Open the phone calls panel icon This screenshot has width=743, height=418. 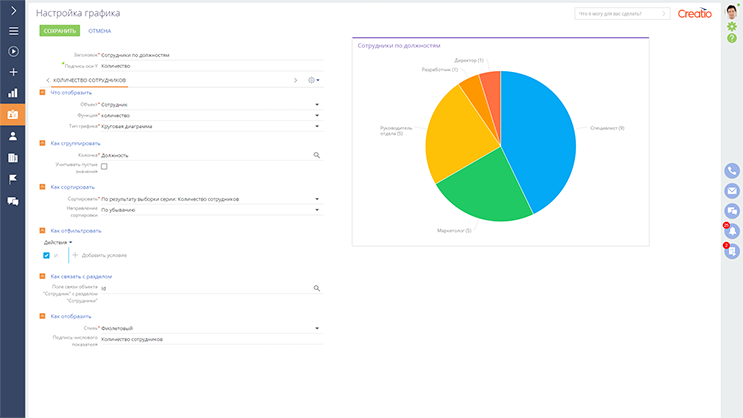click(731, 171)
